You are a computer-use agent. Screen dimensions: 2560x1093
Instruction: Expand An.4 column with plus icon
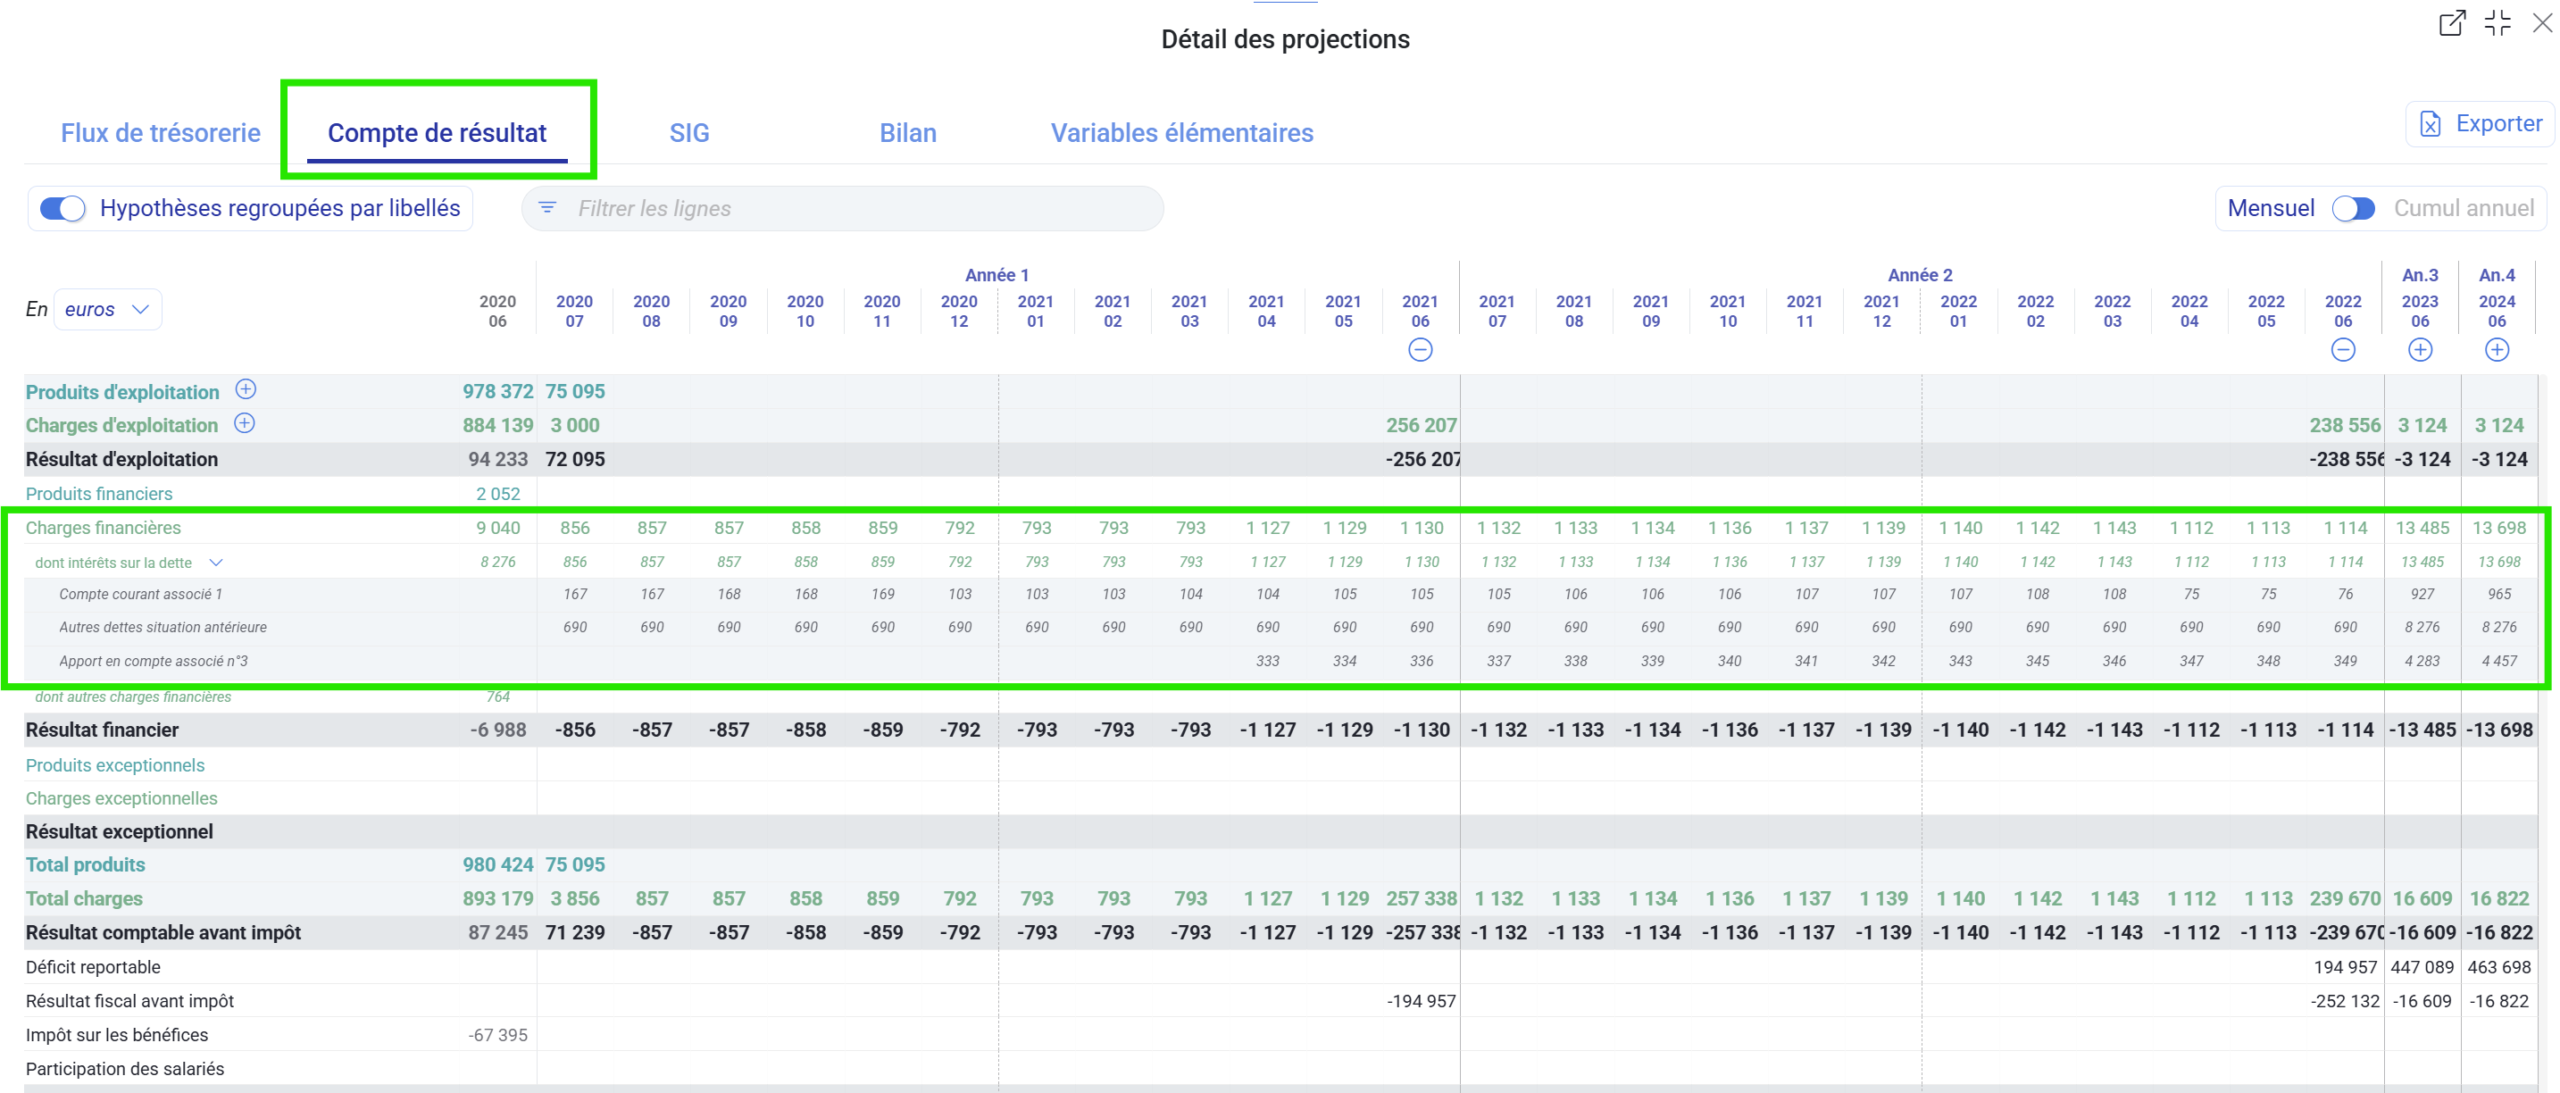[2496, 350]
